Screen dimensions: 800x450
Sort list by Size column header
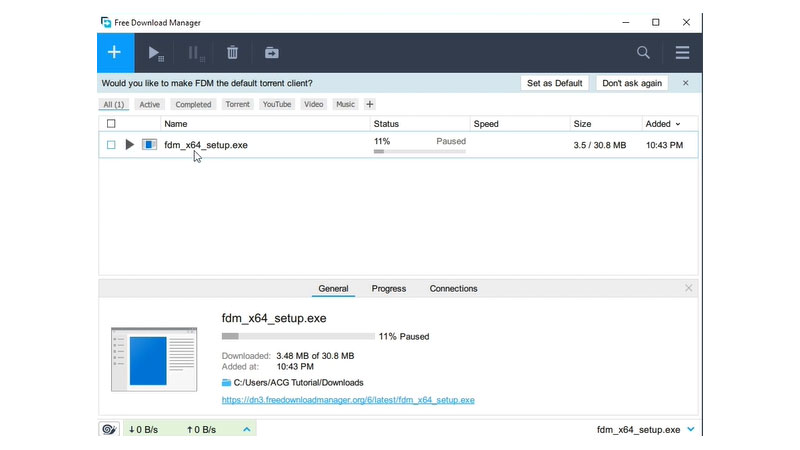582,124
